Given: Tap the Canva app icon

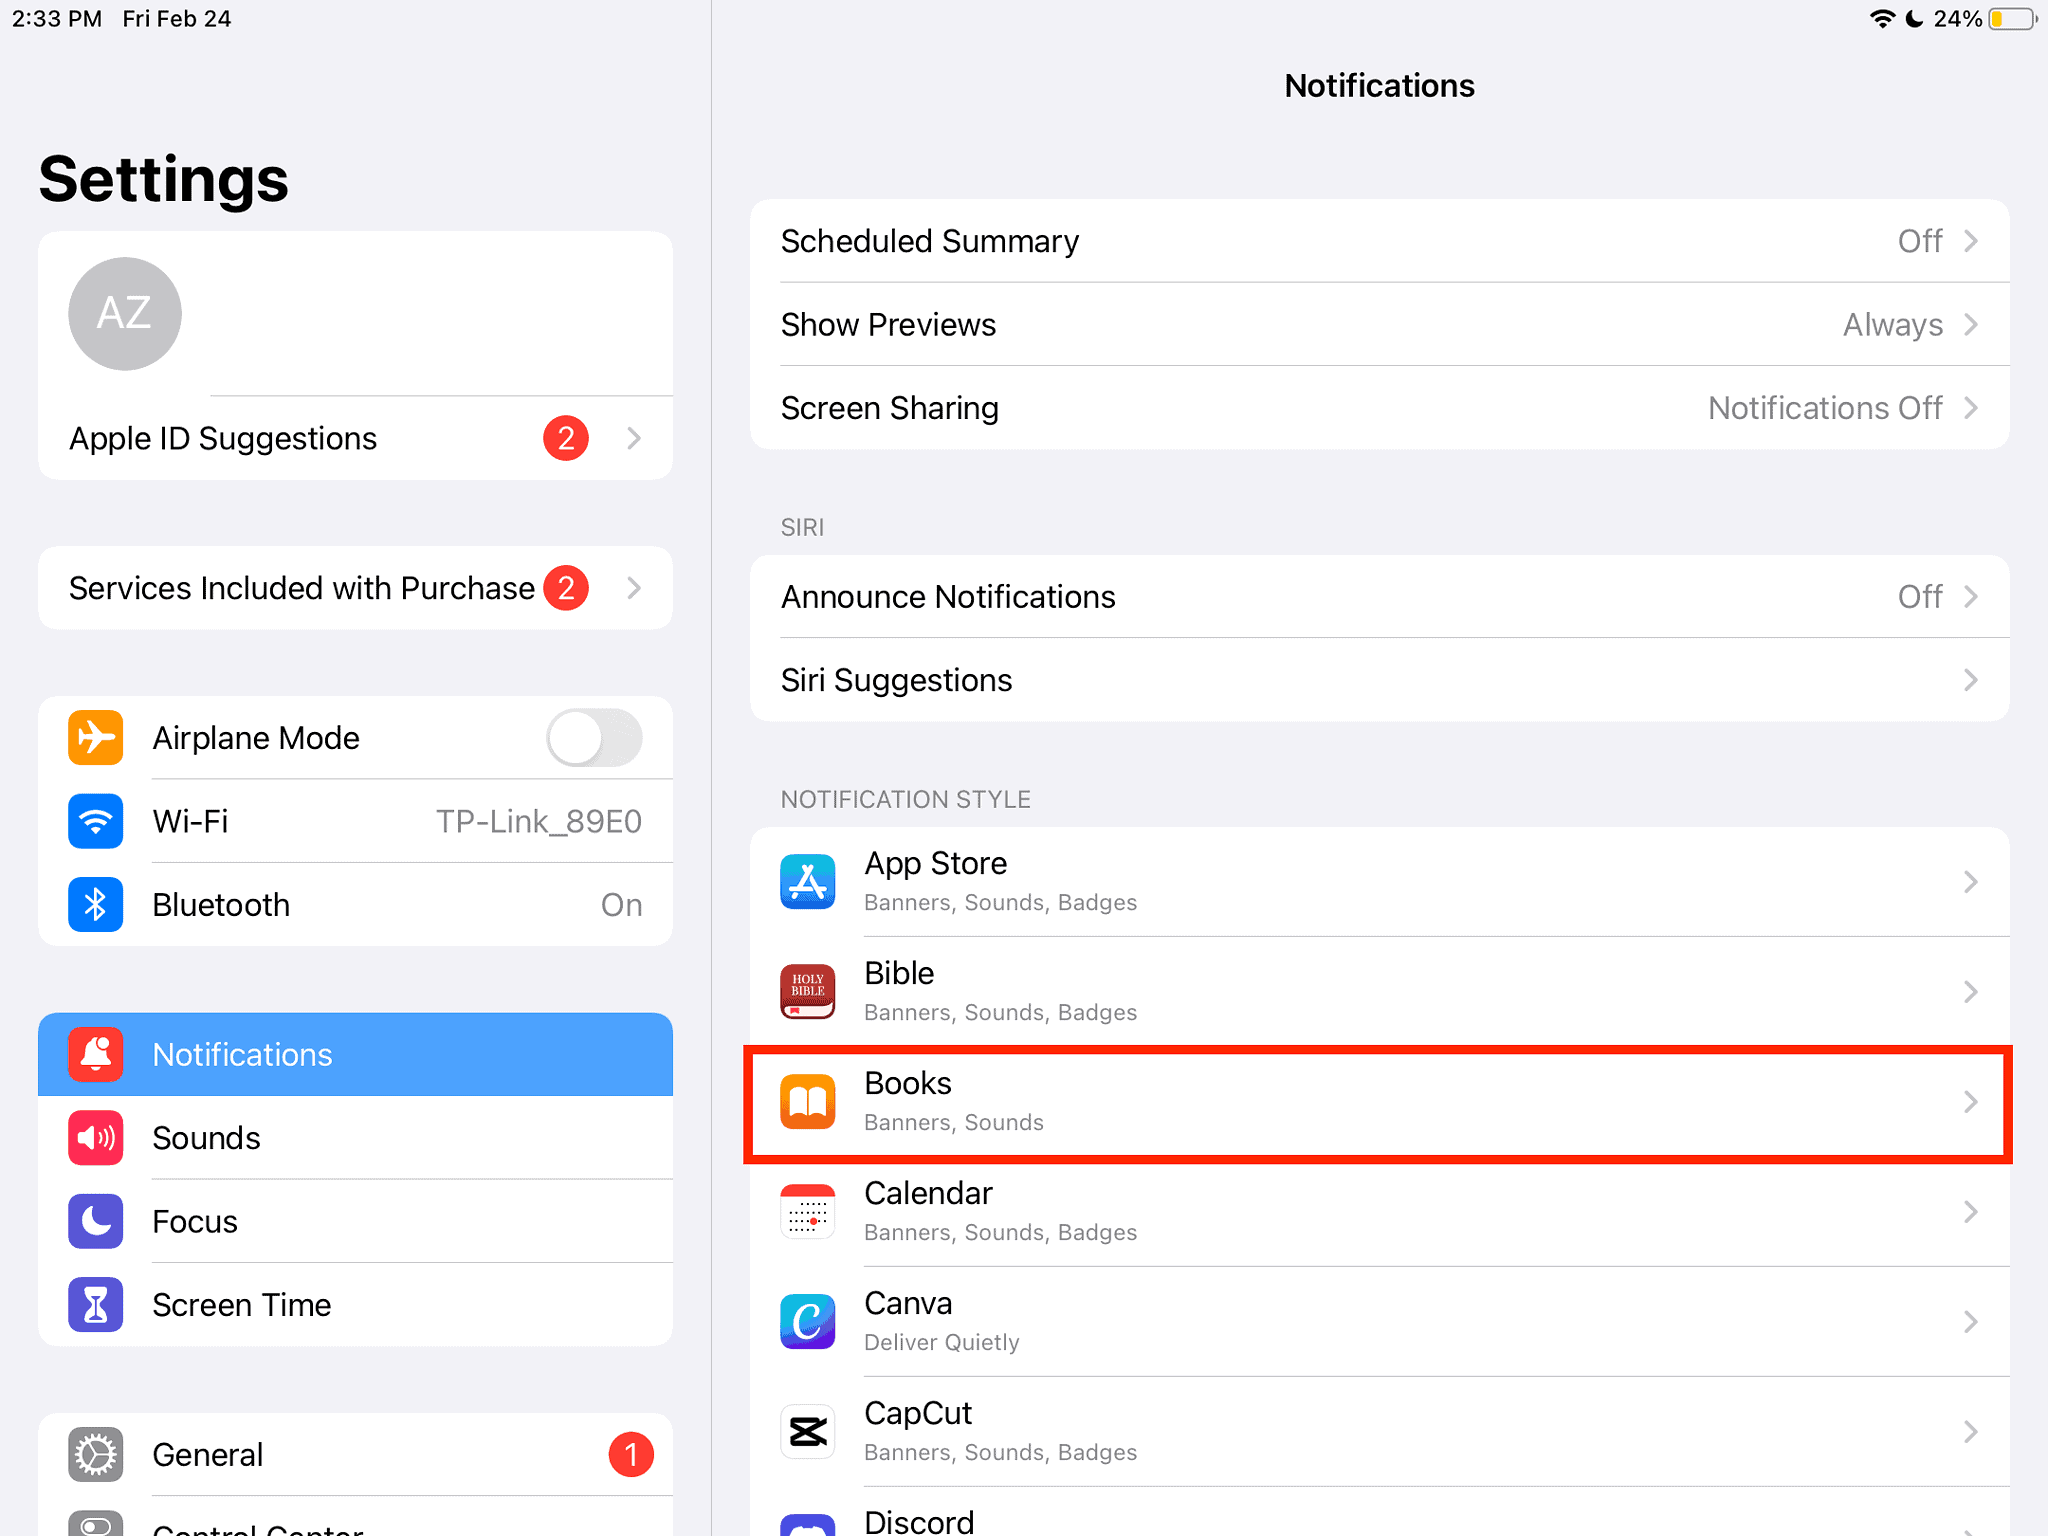Looking at the screenshot, I should (x=807, y=1321).
